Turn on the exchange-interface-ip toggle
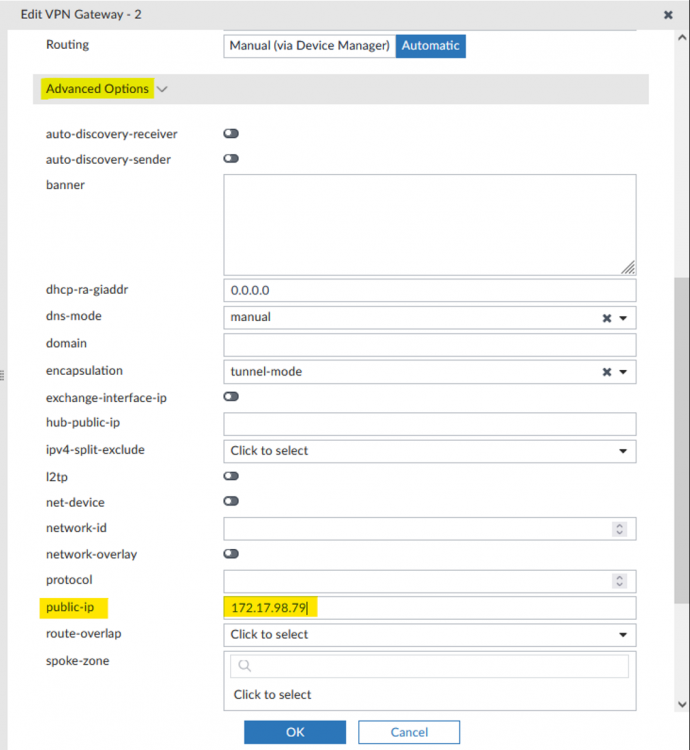Viewport: 690px width, 750px height. 231,397
